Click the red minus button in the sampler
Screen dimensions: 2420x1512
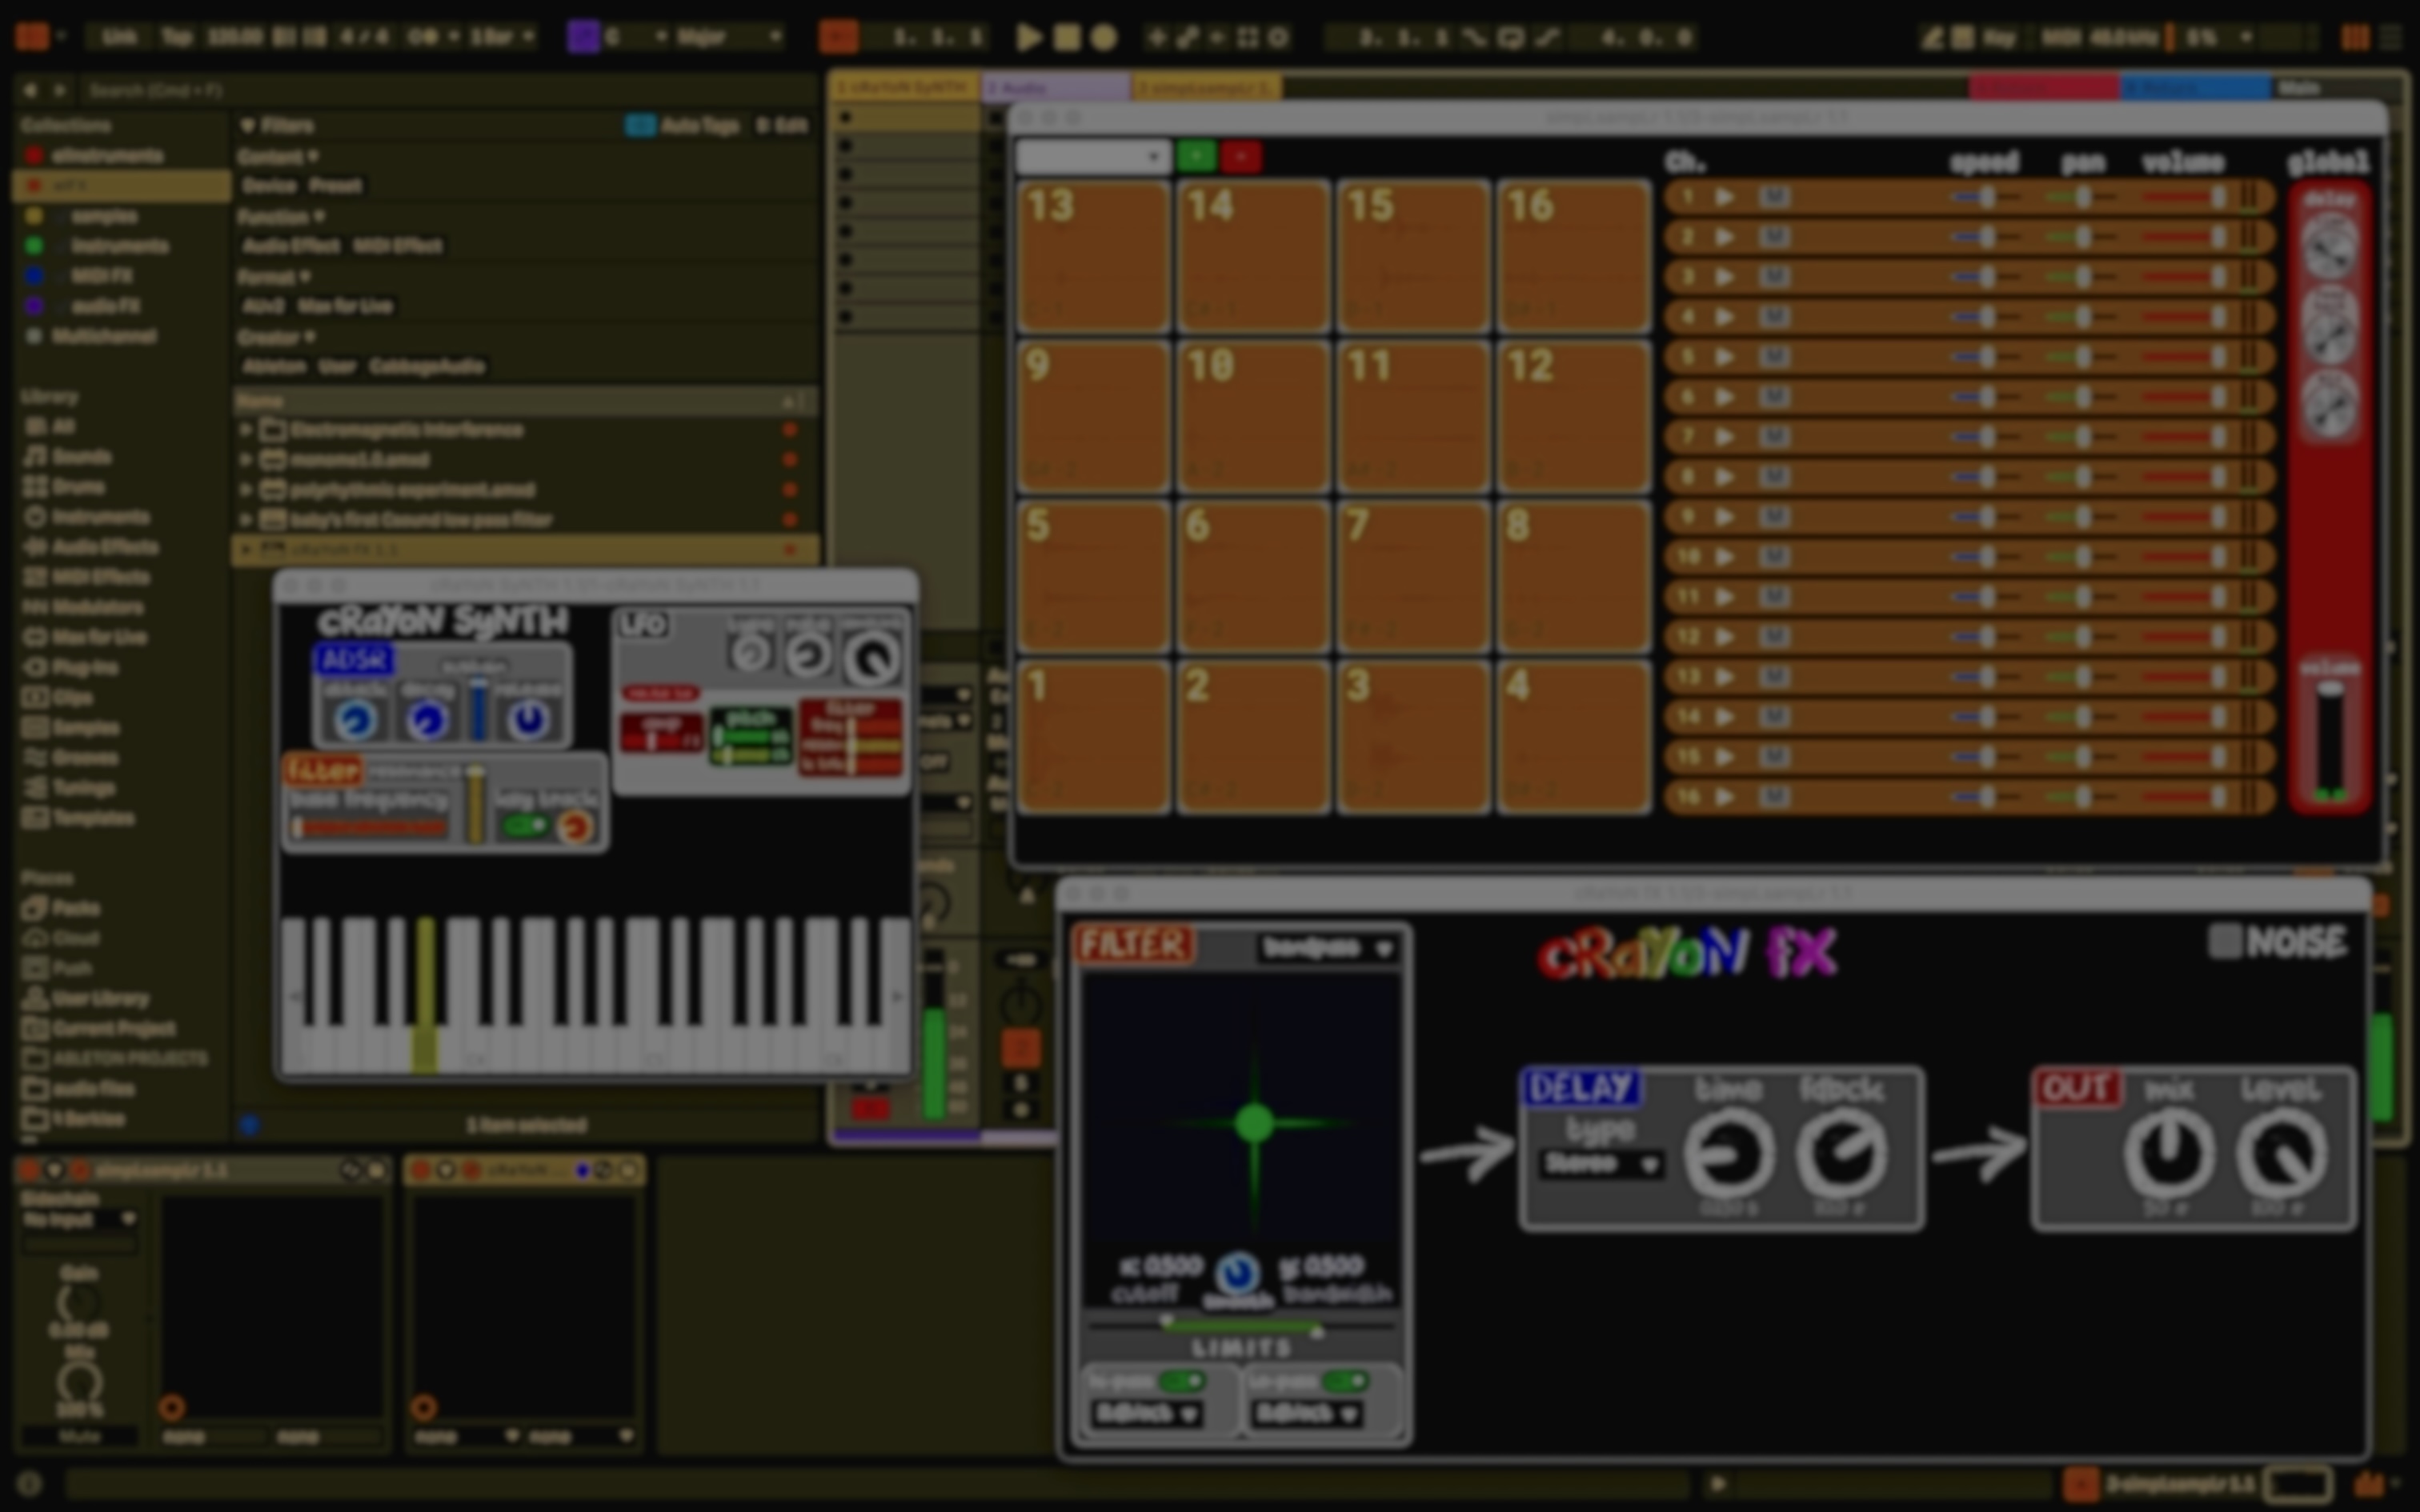[1241, 157]
